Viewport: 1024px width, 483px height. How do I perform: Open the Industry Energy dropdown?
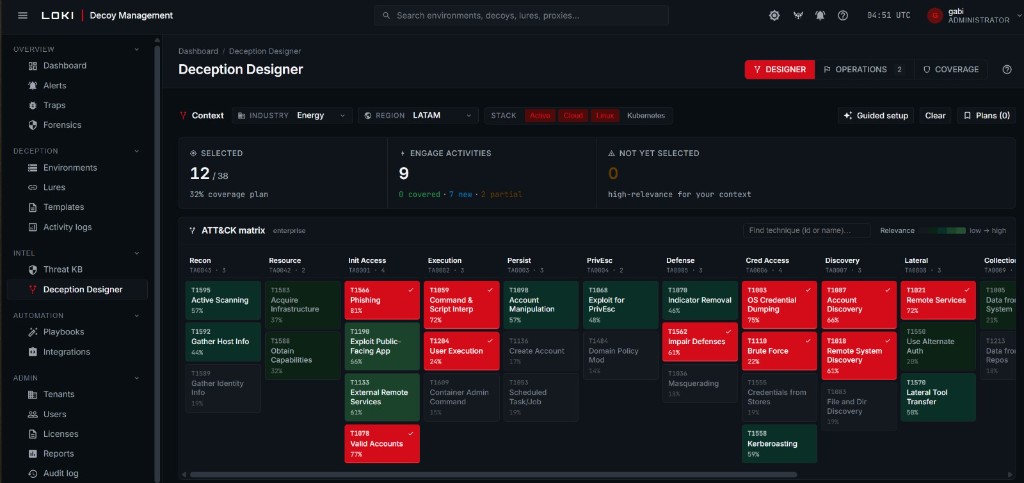293,116
